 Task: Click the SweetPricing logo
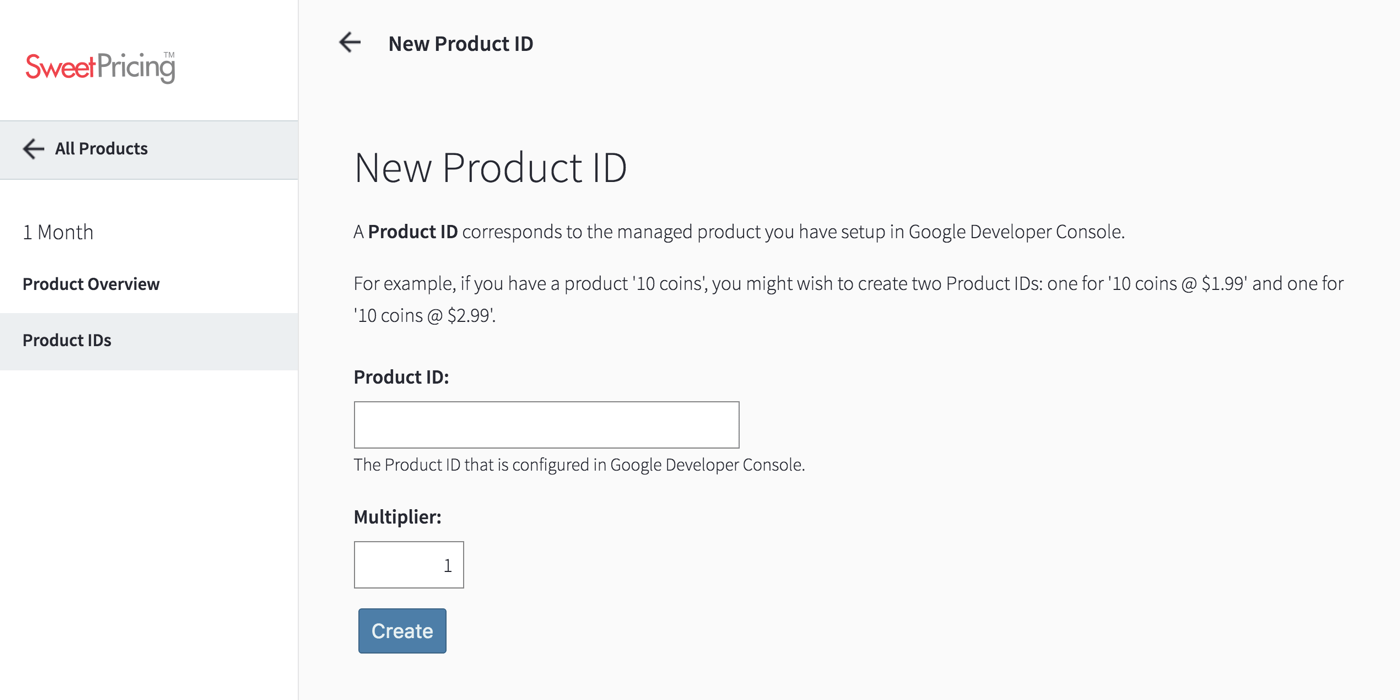100,67
